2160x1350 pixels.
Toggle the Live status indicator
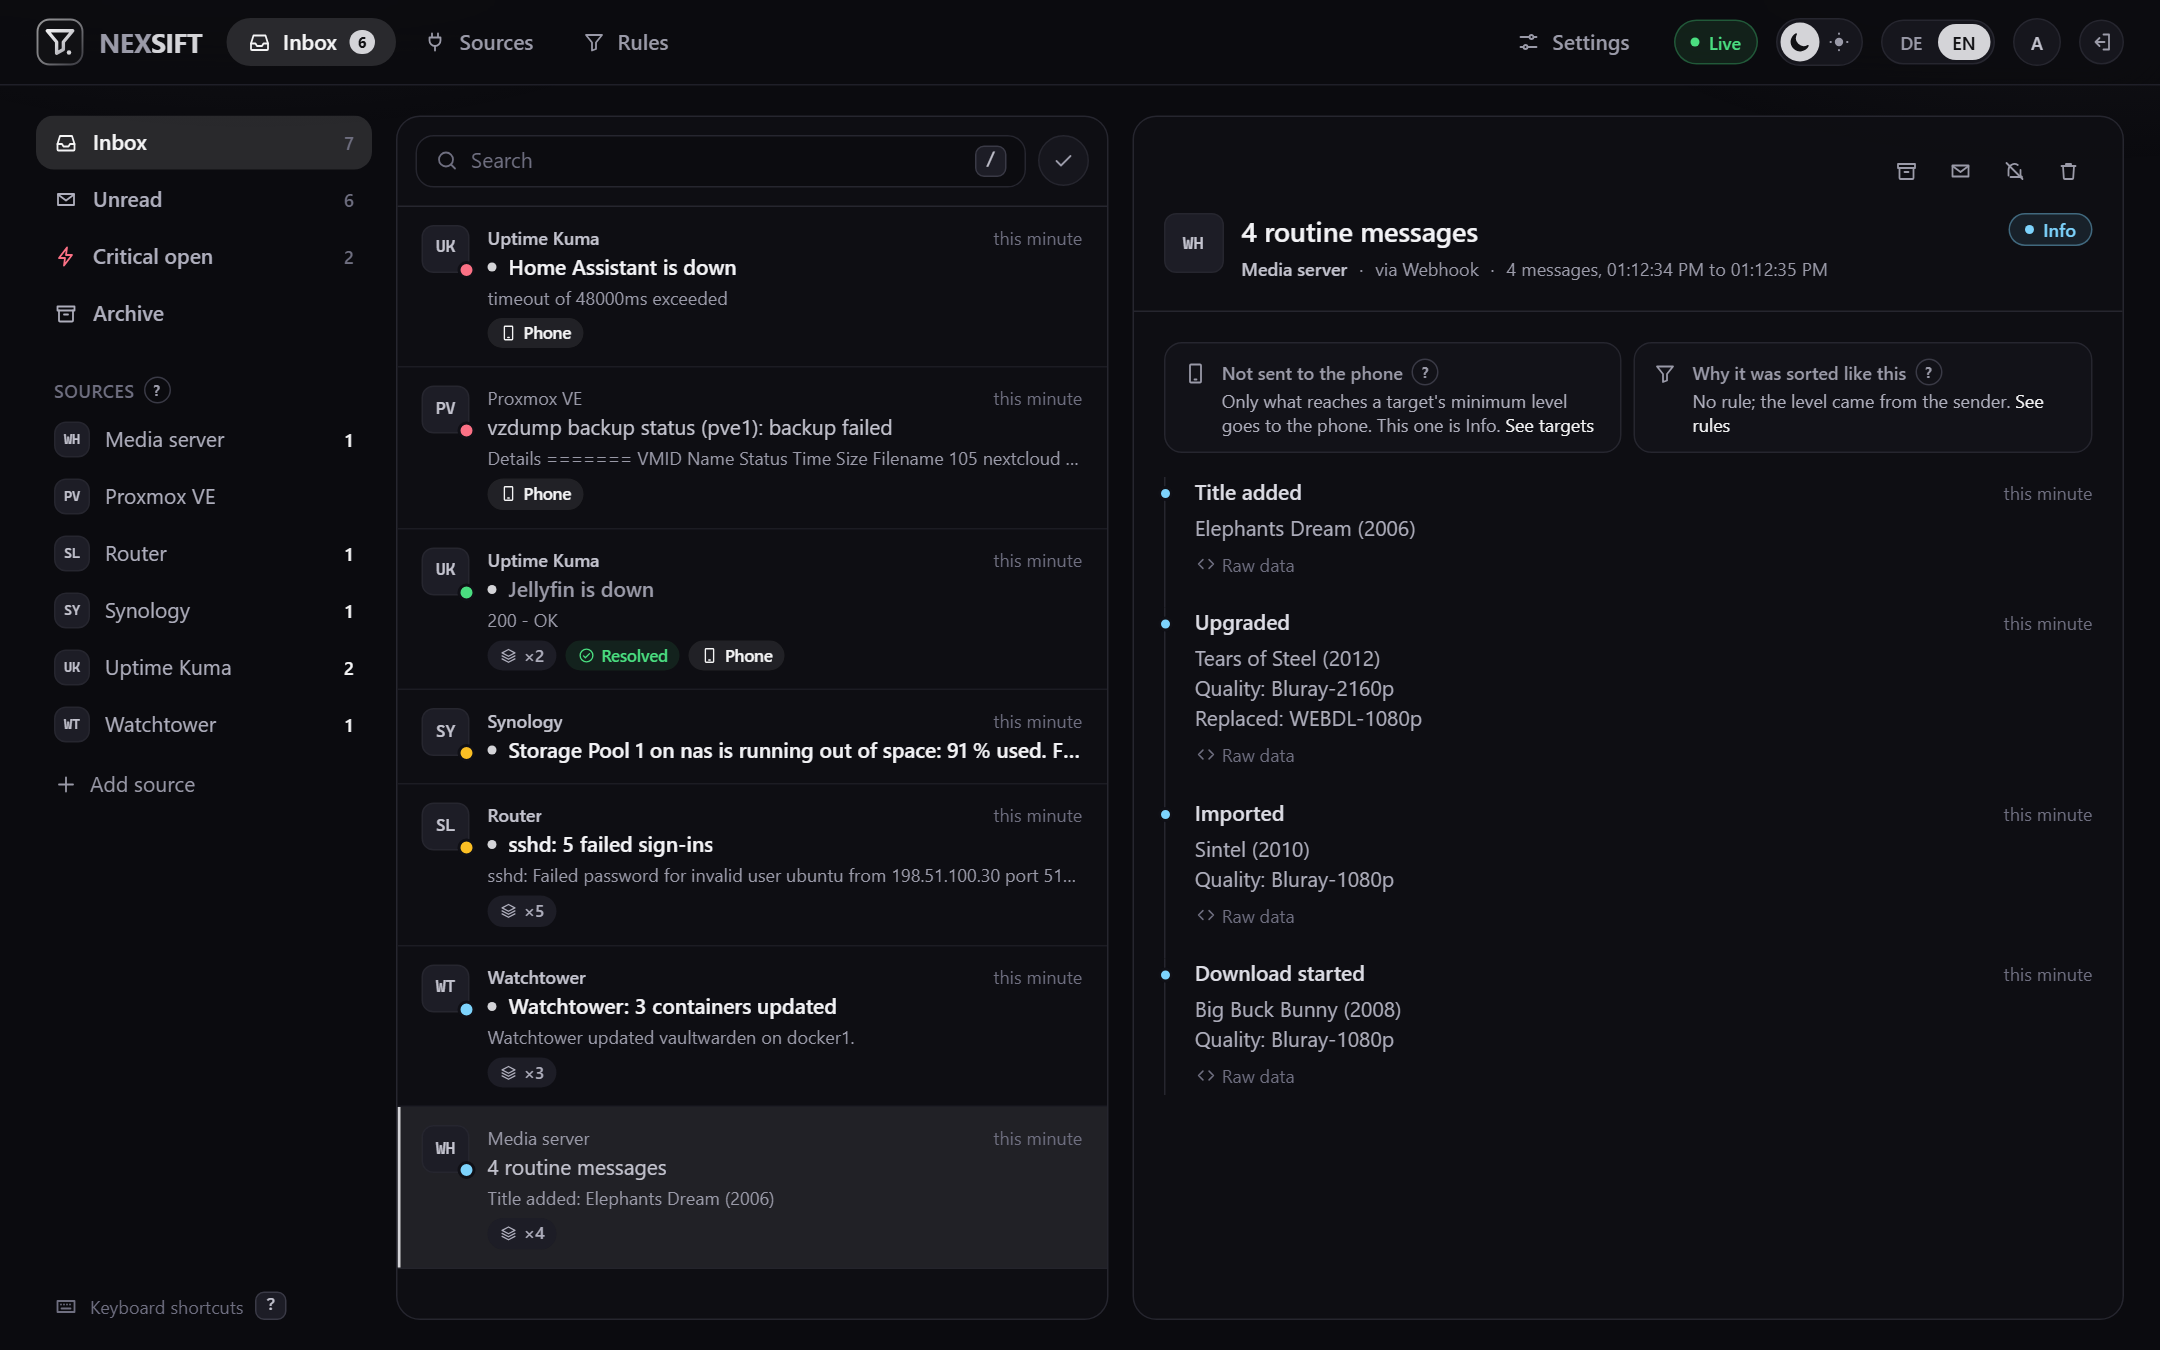coord(1715,43)
